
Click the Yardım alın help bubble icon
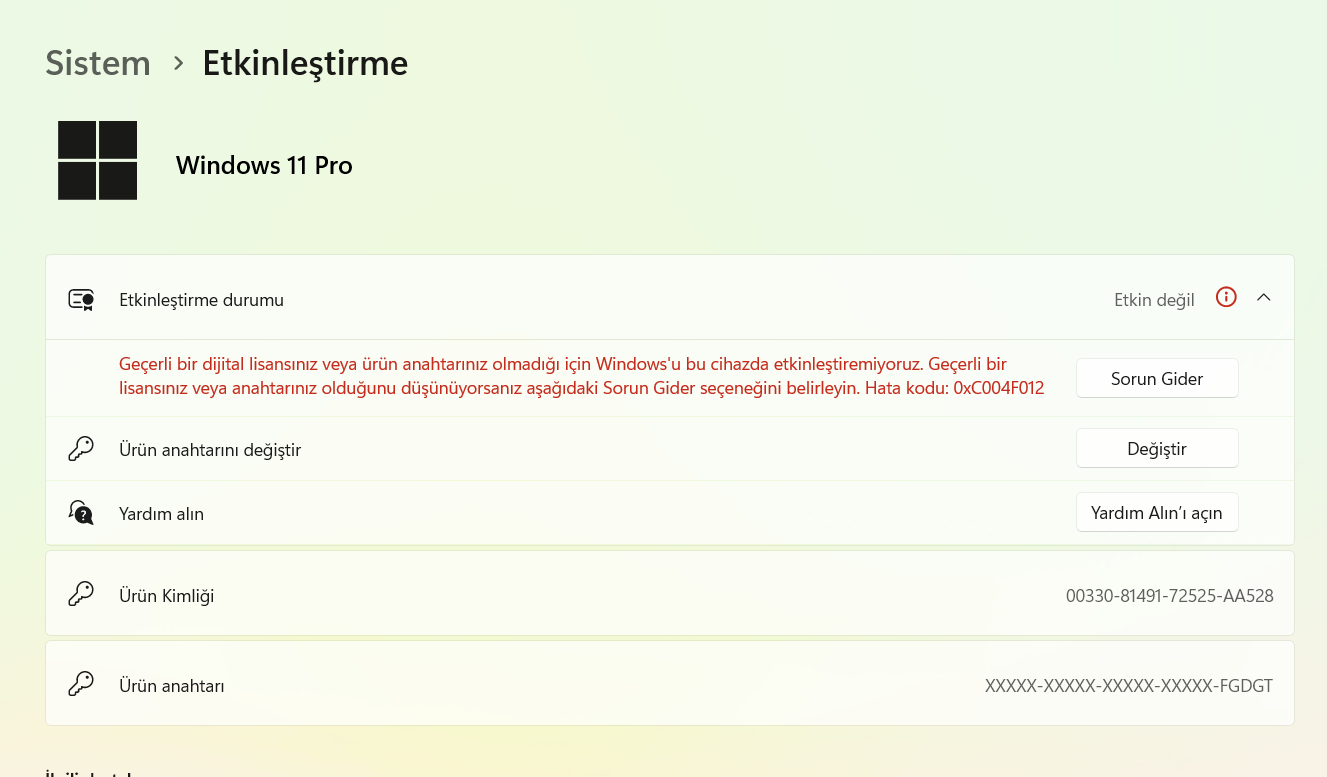(81, 513)
